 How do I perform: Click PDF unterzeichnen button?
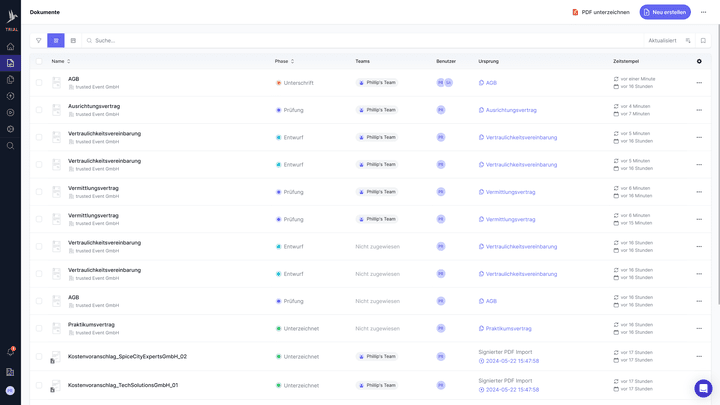click(601, 12)
